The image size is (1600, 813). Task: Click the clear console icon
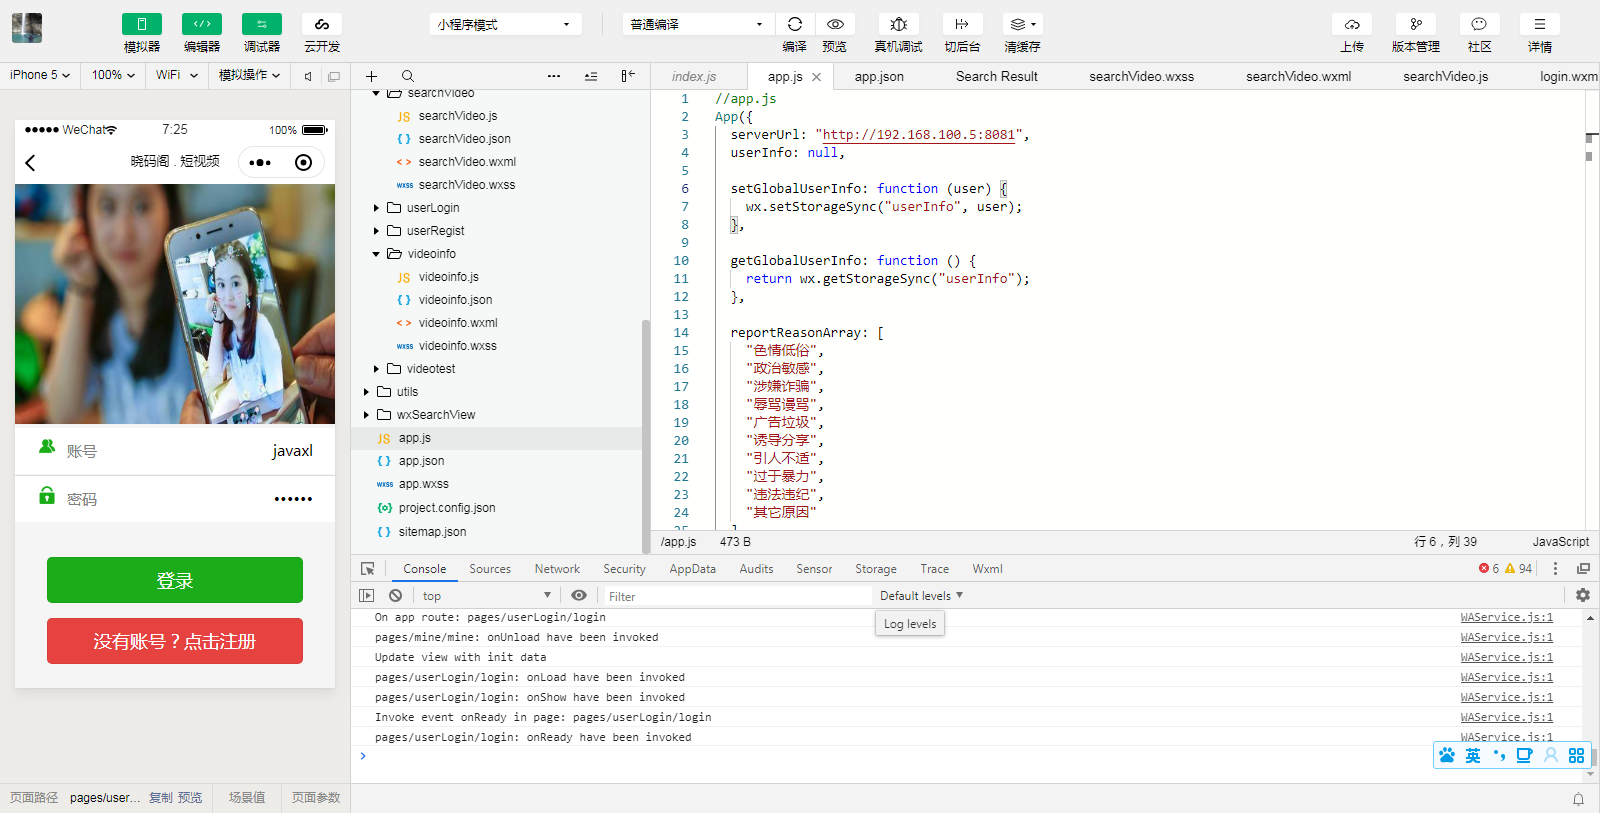(396, 595)
